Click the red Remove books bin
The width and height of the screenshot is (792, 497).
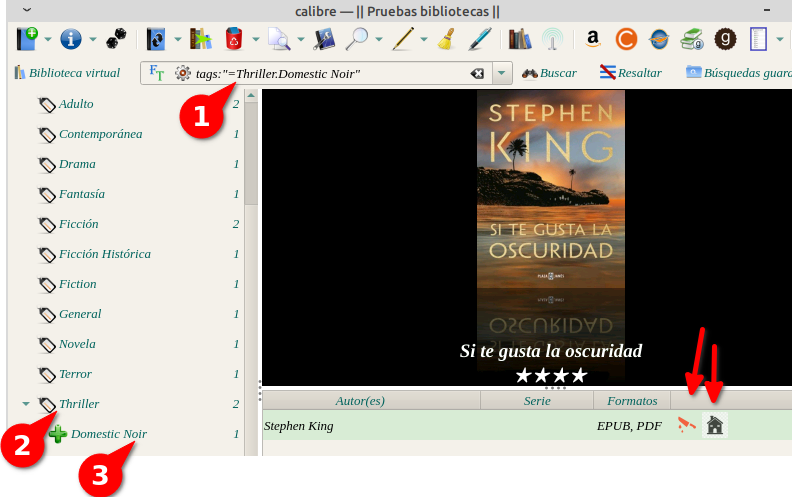[x=234, y=39]
